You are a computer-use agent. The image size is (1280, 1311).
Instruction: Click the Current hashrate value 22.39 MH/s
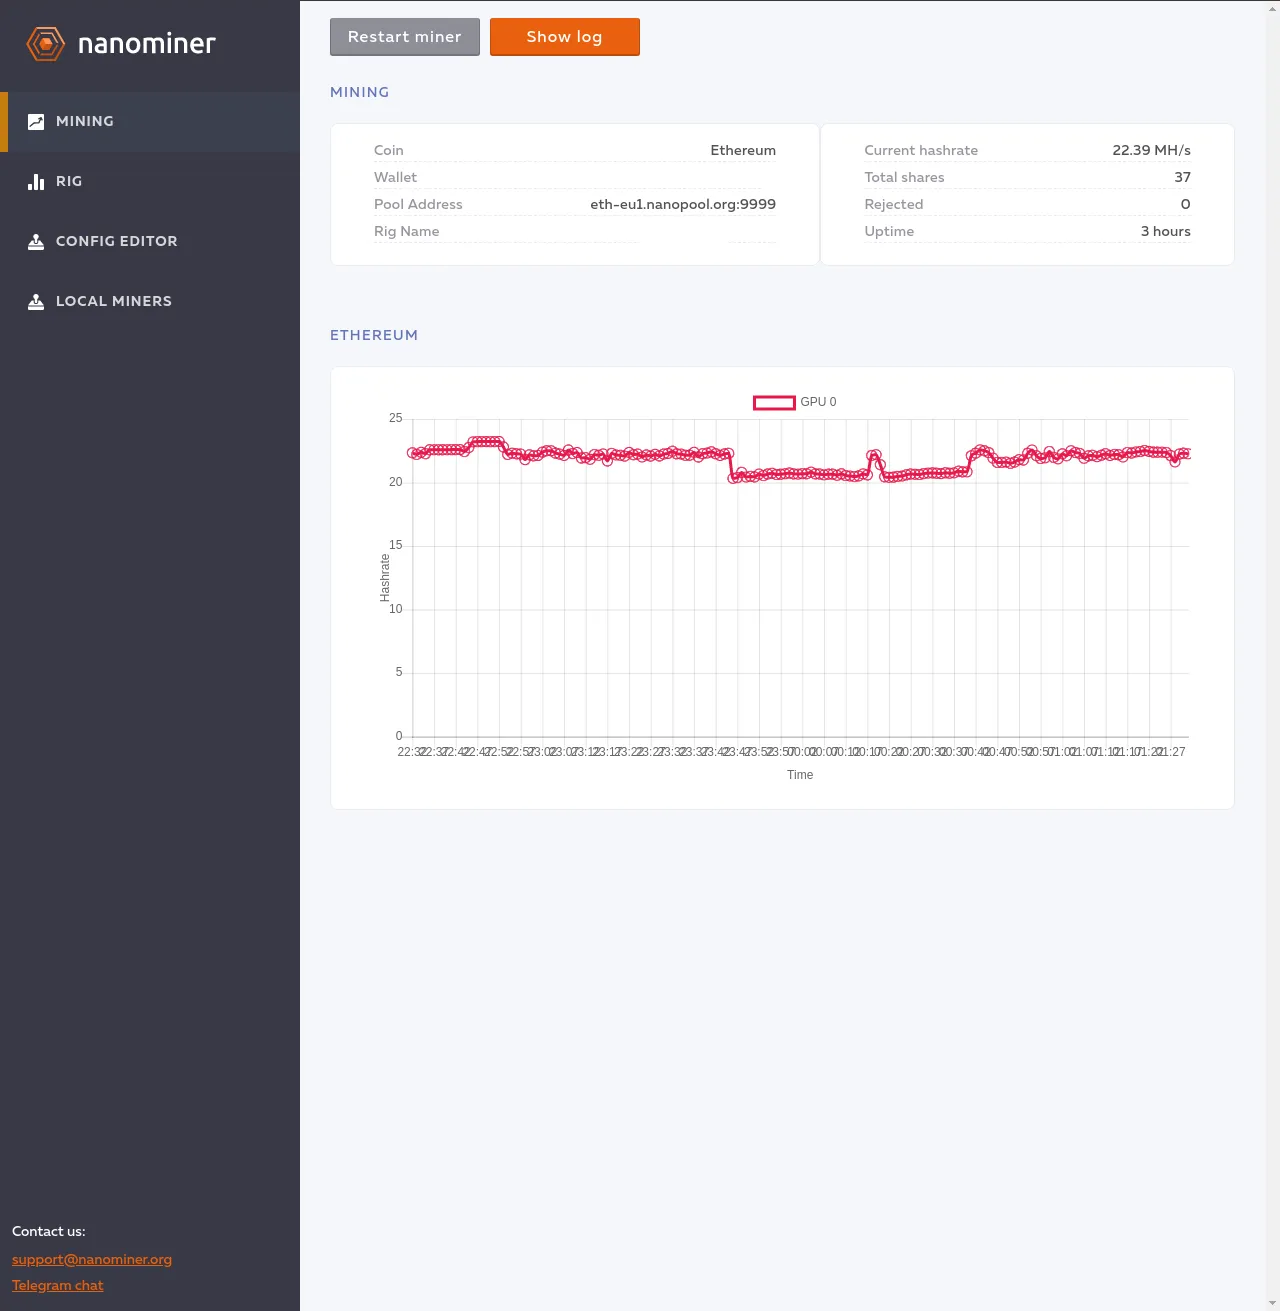pyautogui.click(x=1151, y=150)
